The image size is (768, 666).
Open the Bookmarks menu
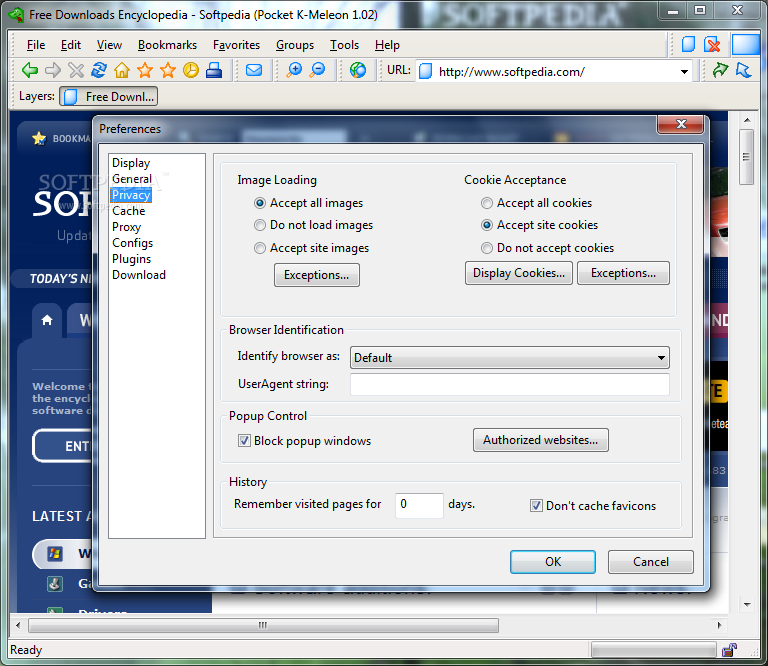pos(168,45)
